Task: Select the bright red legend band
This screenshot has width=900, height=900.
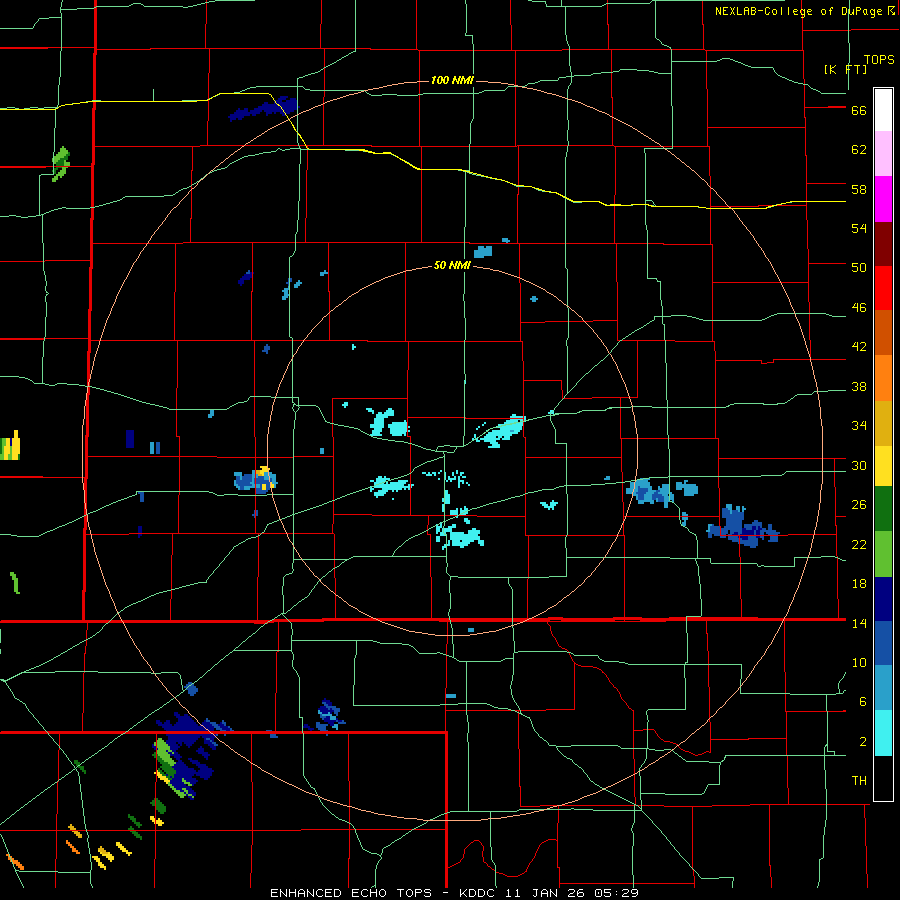Action: pos(883,288)
